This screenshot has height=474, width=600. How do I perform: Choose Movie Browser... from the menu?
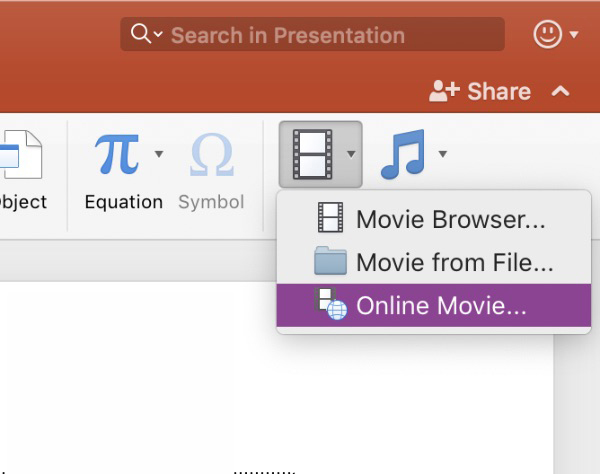pyautogui.click(x=450, y=220)
